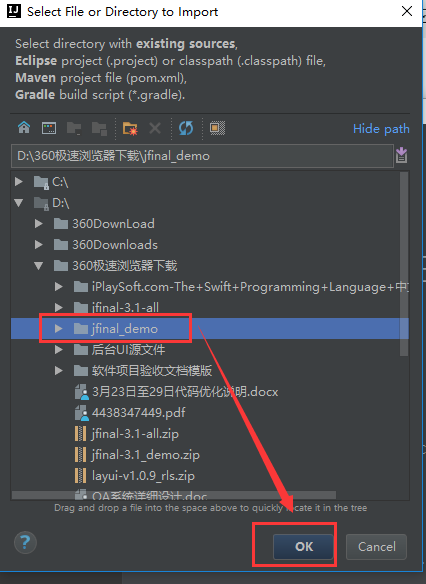Select the jfinal-3.1-all folder
This screenshot has height=584, width=426.
(x=125, y=308)
